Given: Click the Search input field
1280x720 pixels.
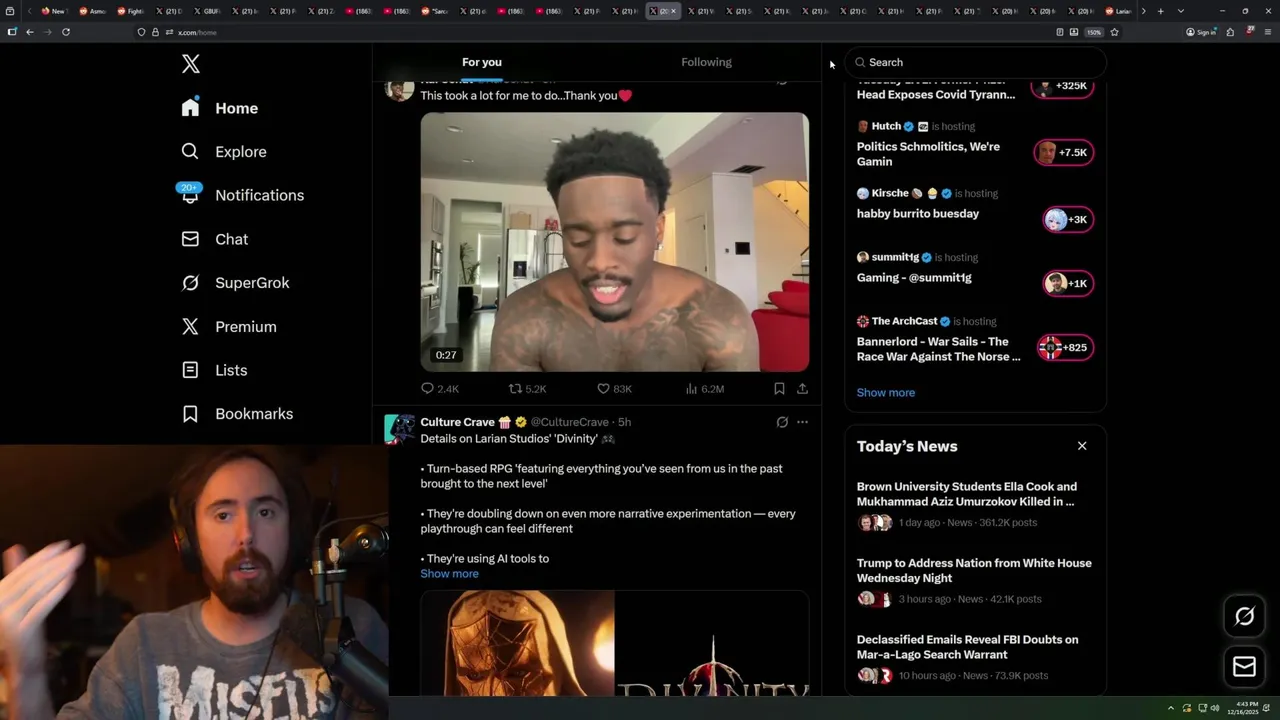Looking at the screenshot, I should [x=976, y=62].
